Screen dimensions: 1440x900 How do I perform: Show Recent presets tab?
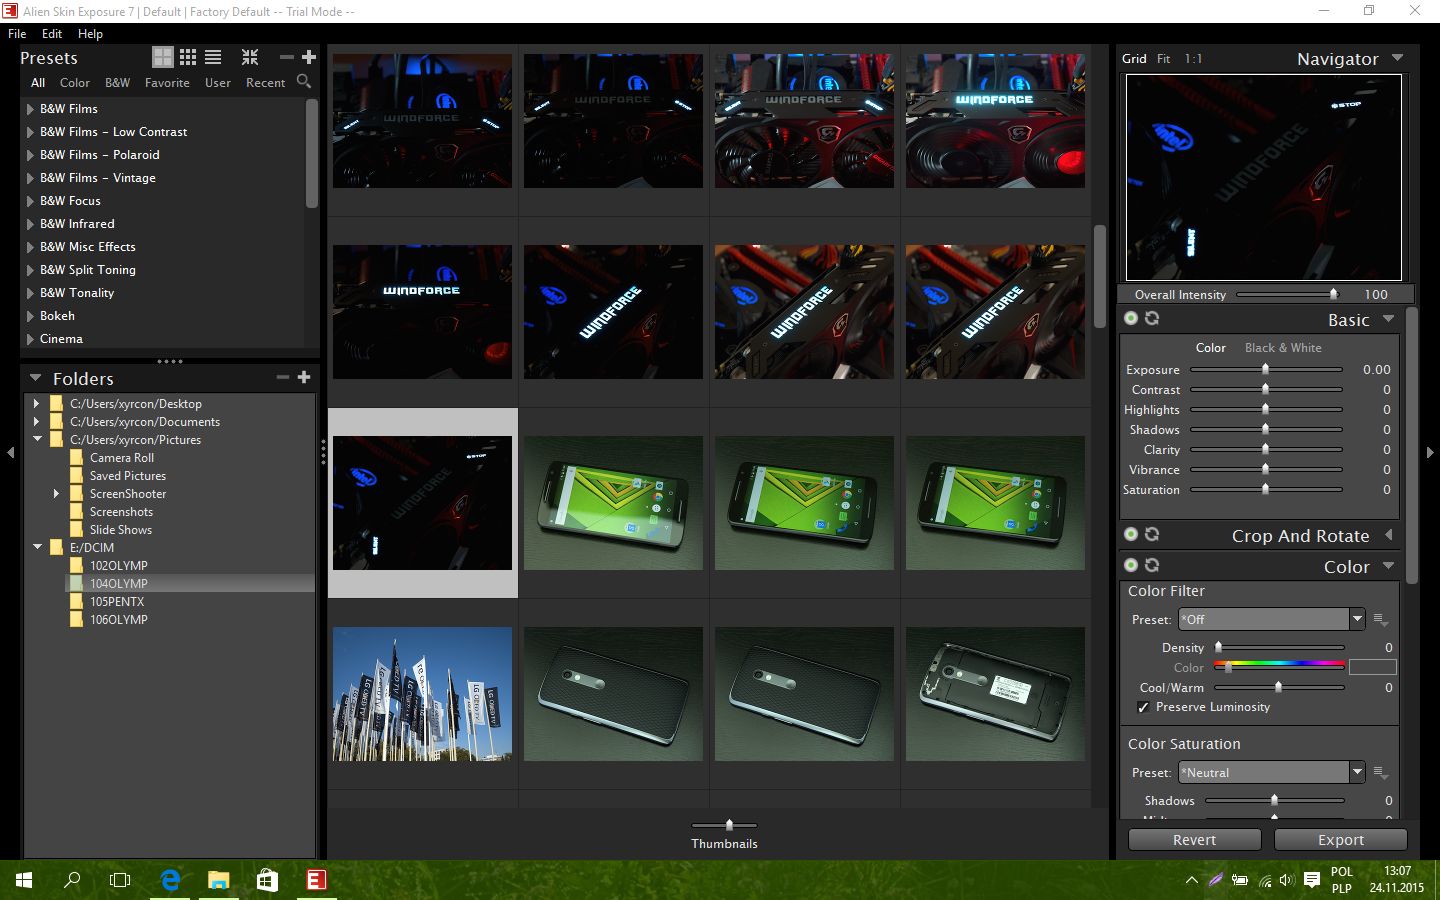pyautogui.click(x=265, y=83)
